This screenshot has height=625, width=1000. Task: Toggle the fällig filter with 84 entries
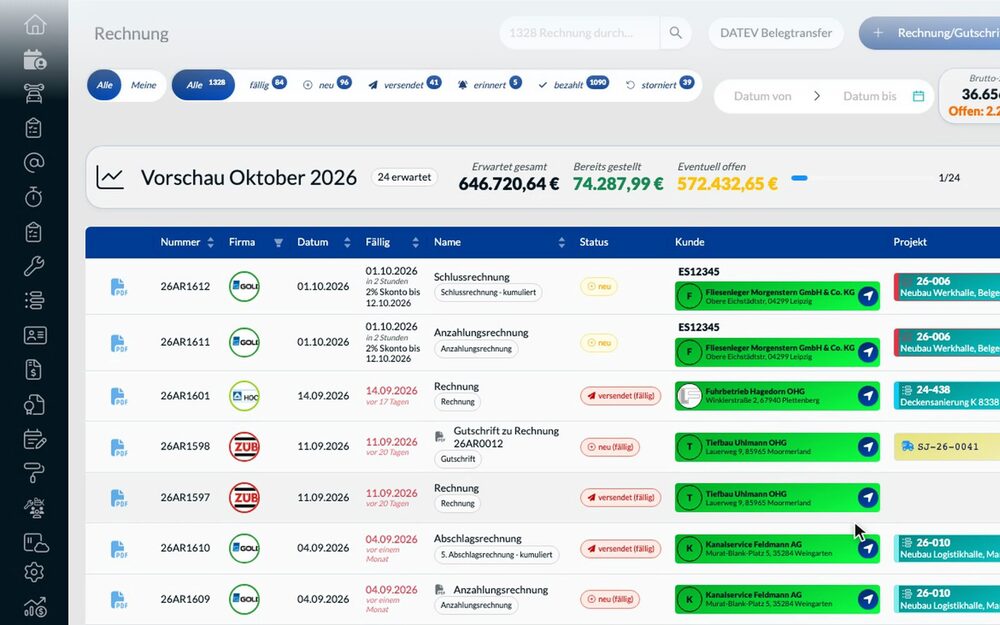tap(267, 84)
